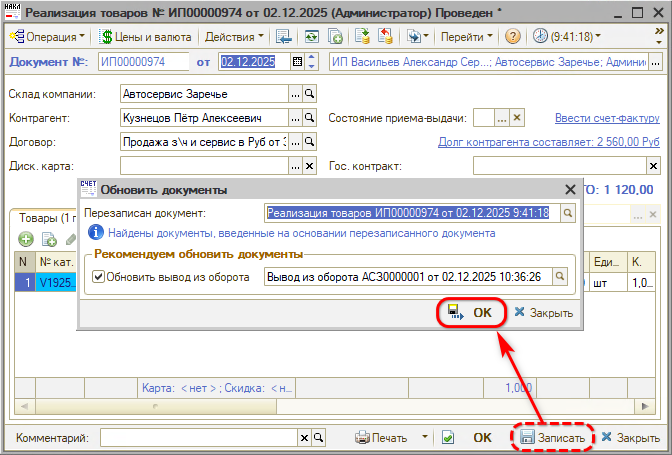Open calendar picker next to document date
Viewport: 672px width, 455px height.
pos(297,62)
